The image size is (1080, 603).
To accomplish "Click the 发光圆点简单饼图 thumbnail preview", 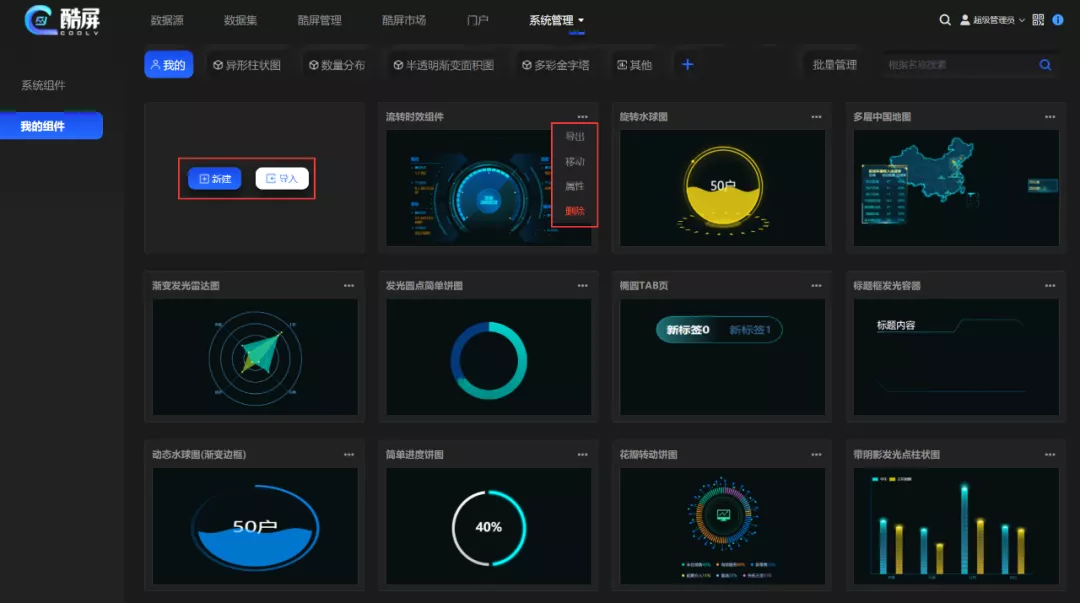I will (488, 357).
